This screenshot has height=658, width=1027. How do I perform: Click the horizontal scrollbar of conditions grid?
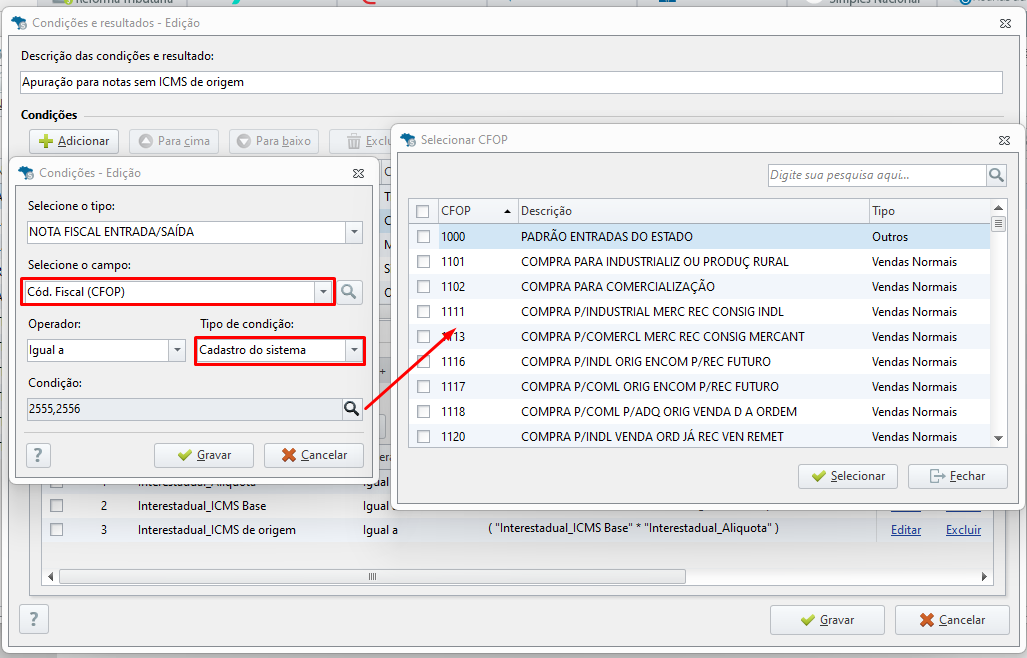click(x=372, y=577)
